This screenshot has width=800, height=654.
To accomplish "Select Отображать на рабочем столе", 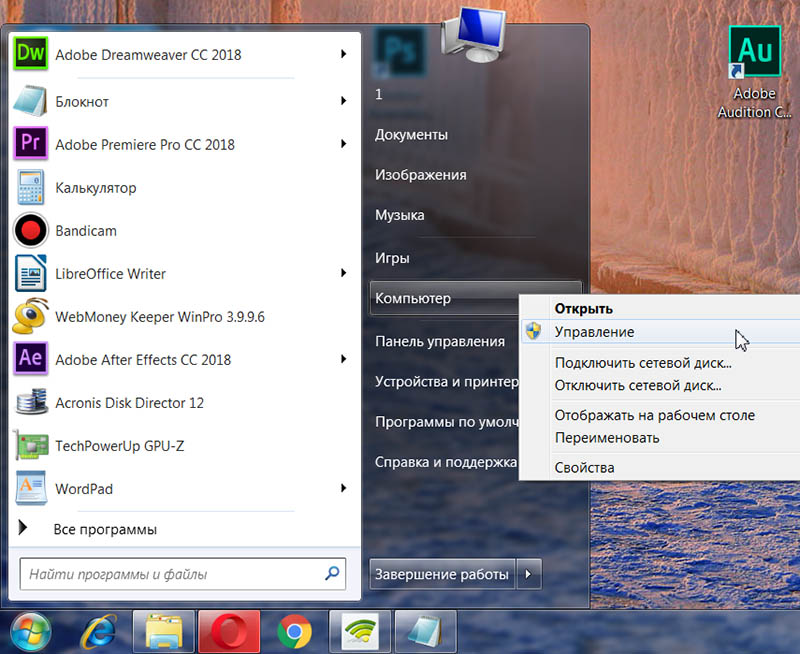I will point(655,415).
